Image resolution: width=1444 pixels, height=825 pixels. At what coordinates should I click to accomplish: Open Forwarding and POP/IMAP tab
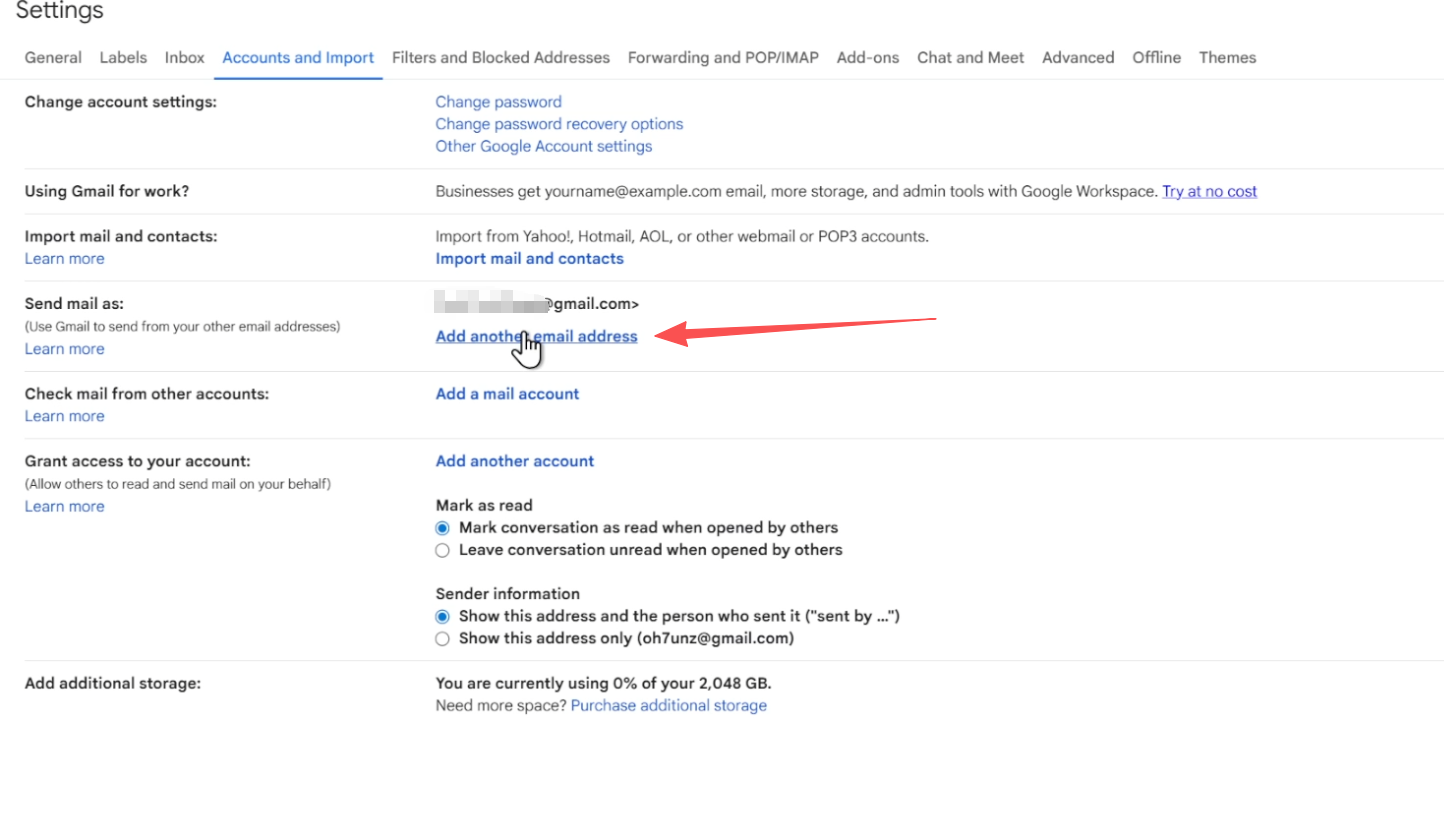coord(723,58)
